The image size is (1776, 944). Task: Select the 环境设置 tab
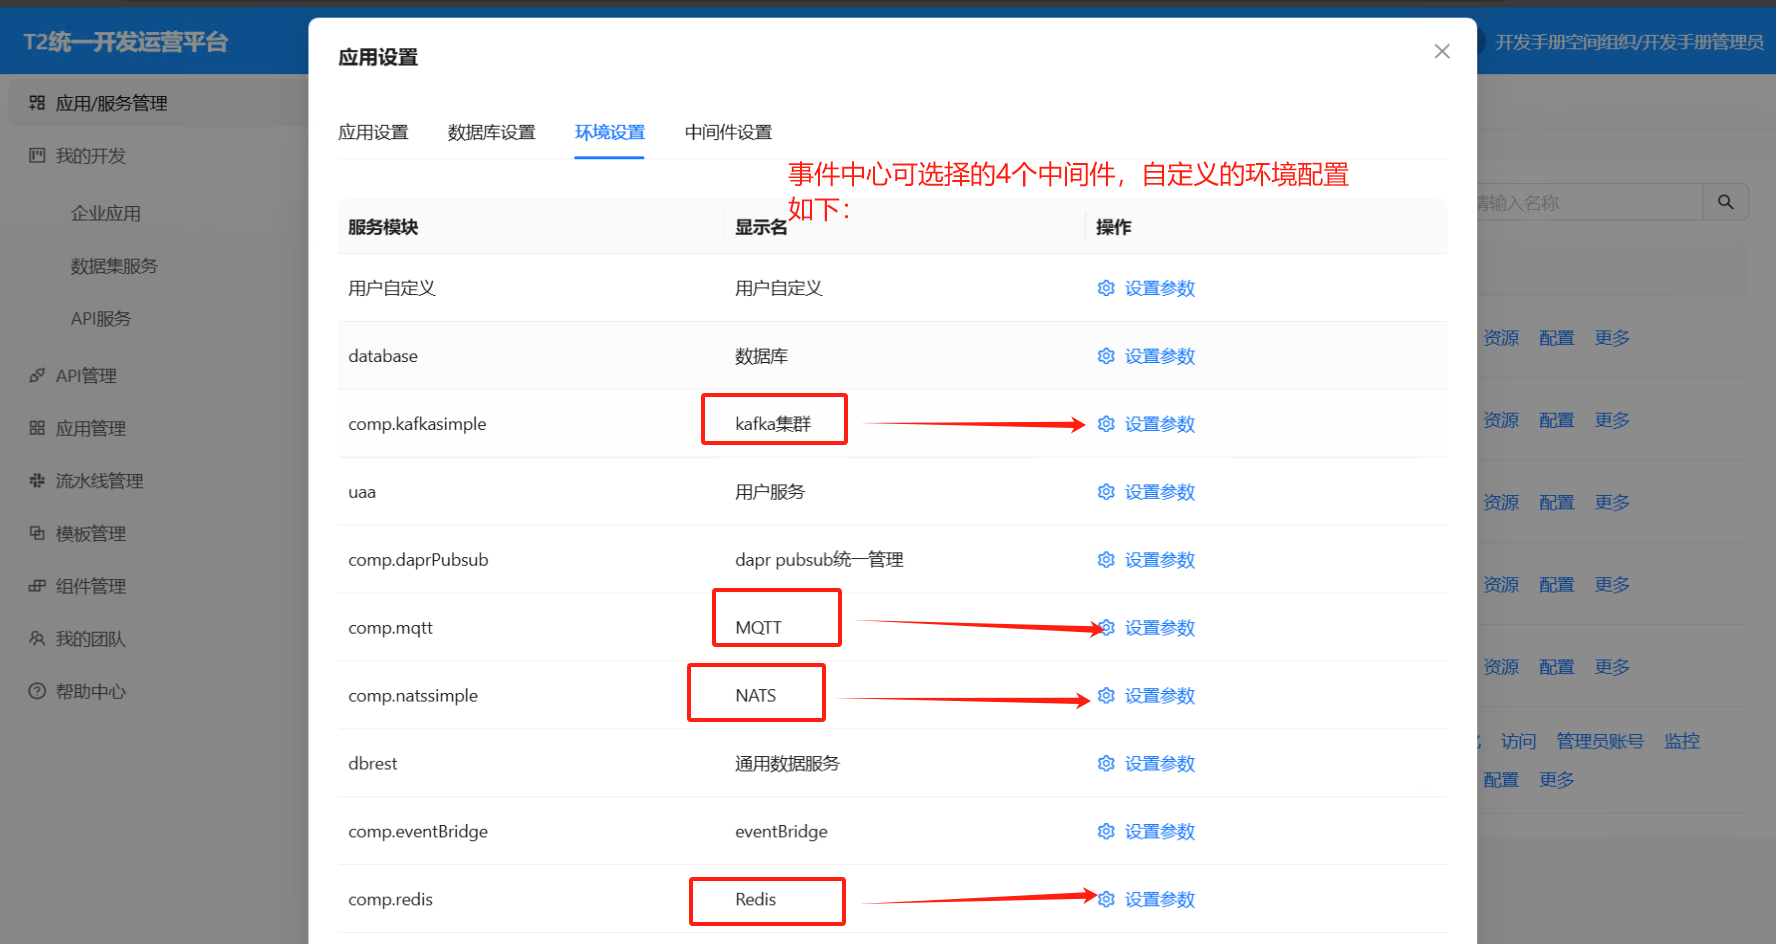[609, 133]
